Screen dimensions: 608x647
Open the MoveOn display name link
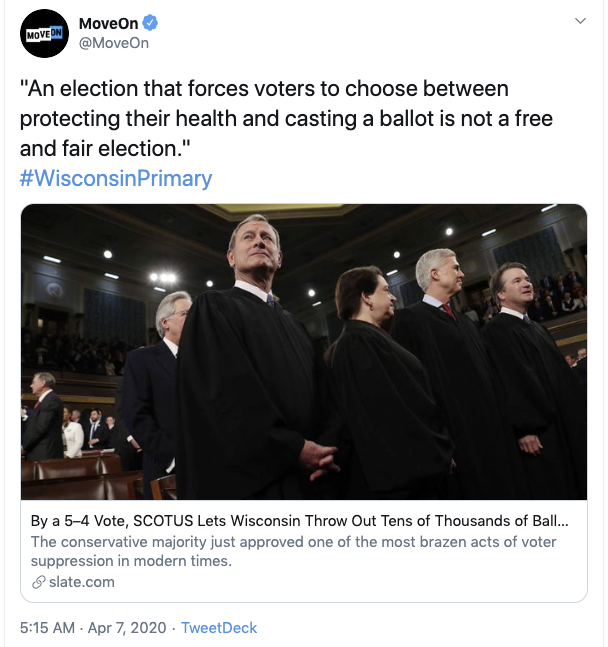tap(108, 23)
